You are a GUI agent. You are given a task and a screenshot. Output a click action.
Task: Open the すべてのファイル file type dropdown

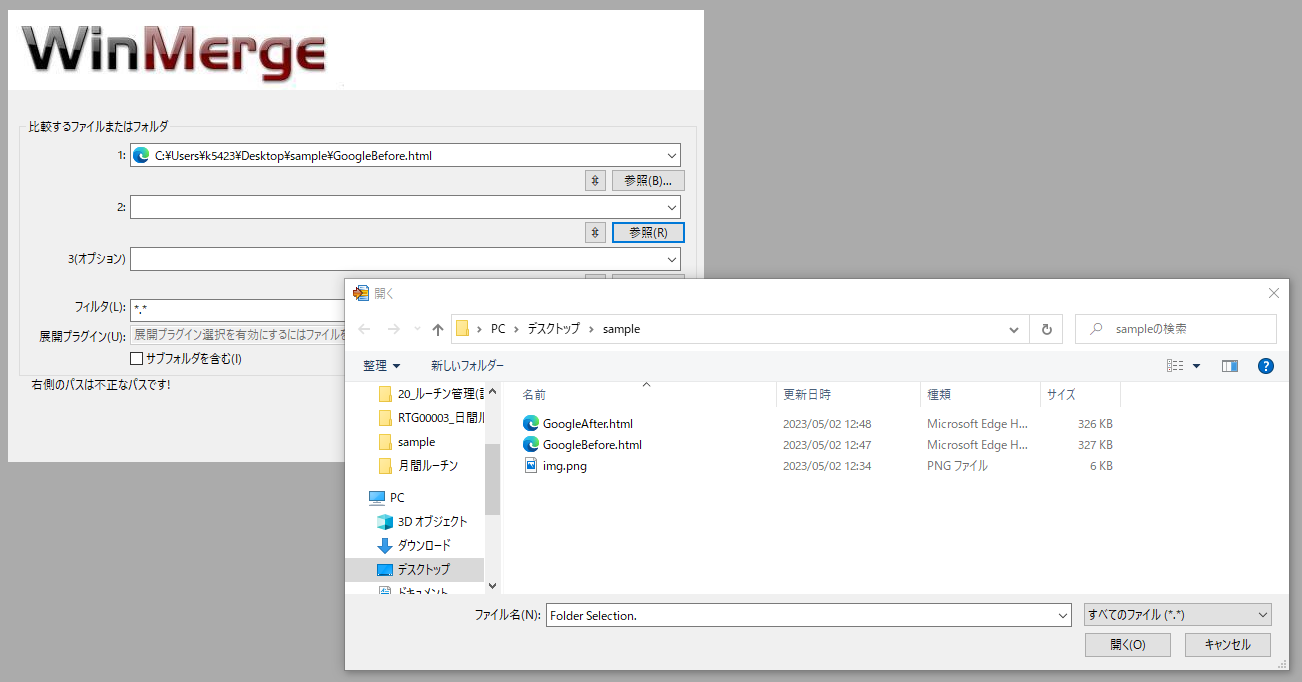coord(1261,615)
